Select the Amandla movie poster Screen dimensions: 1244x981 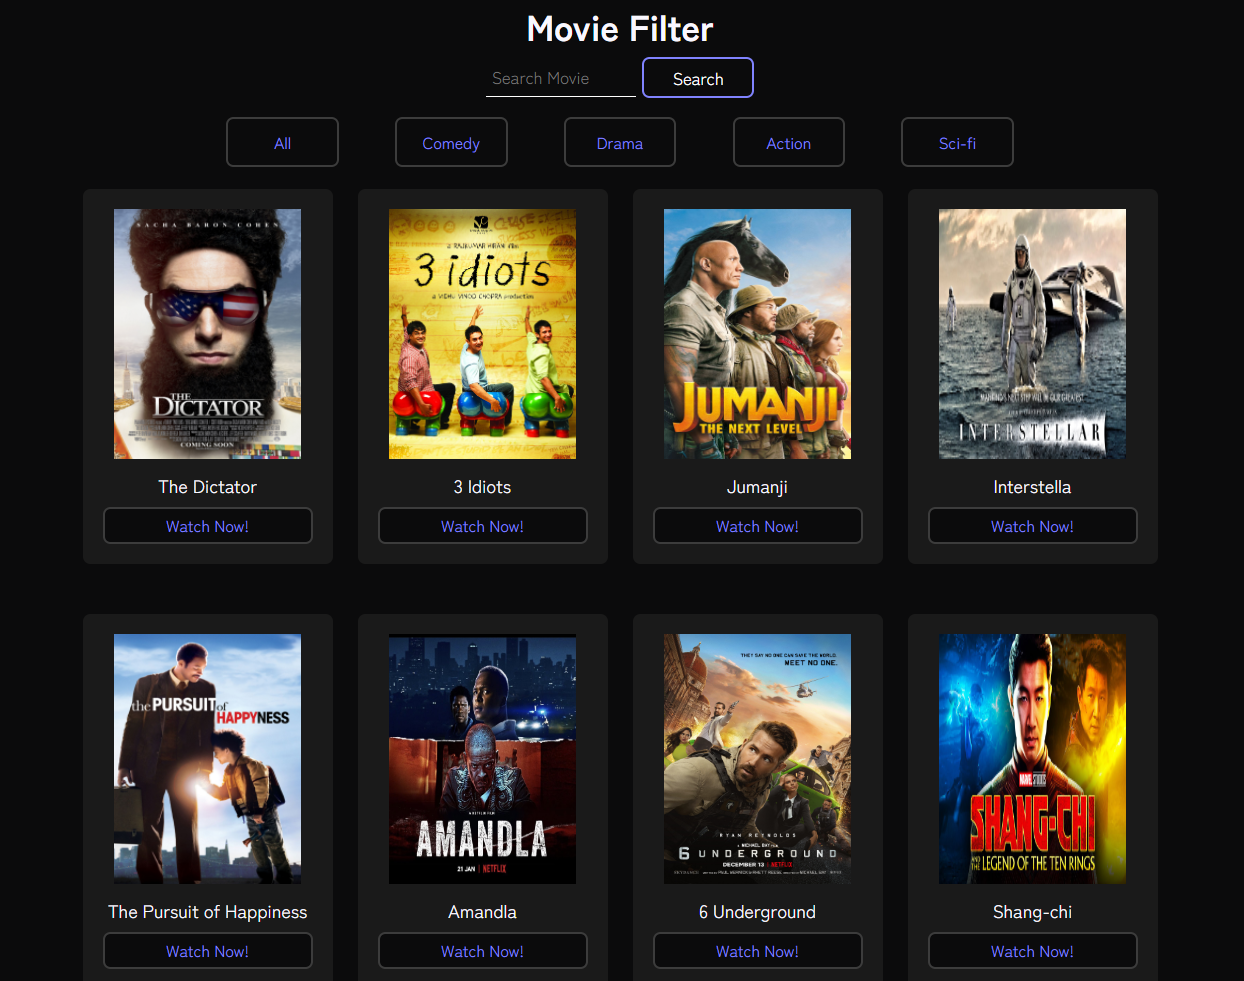pyautogui.click(x=482, y=759)
